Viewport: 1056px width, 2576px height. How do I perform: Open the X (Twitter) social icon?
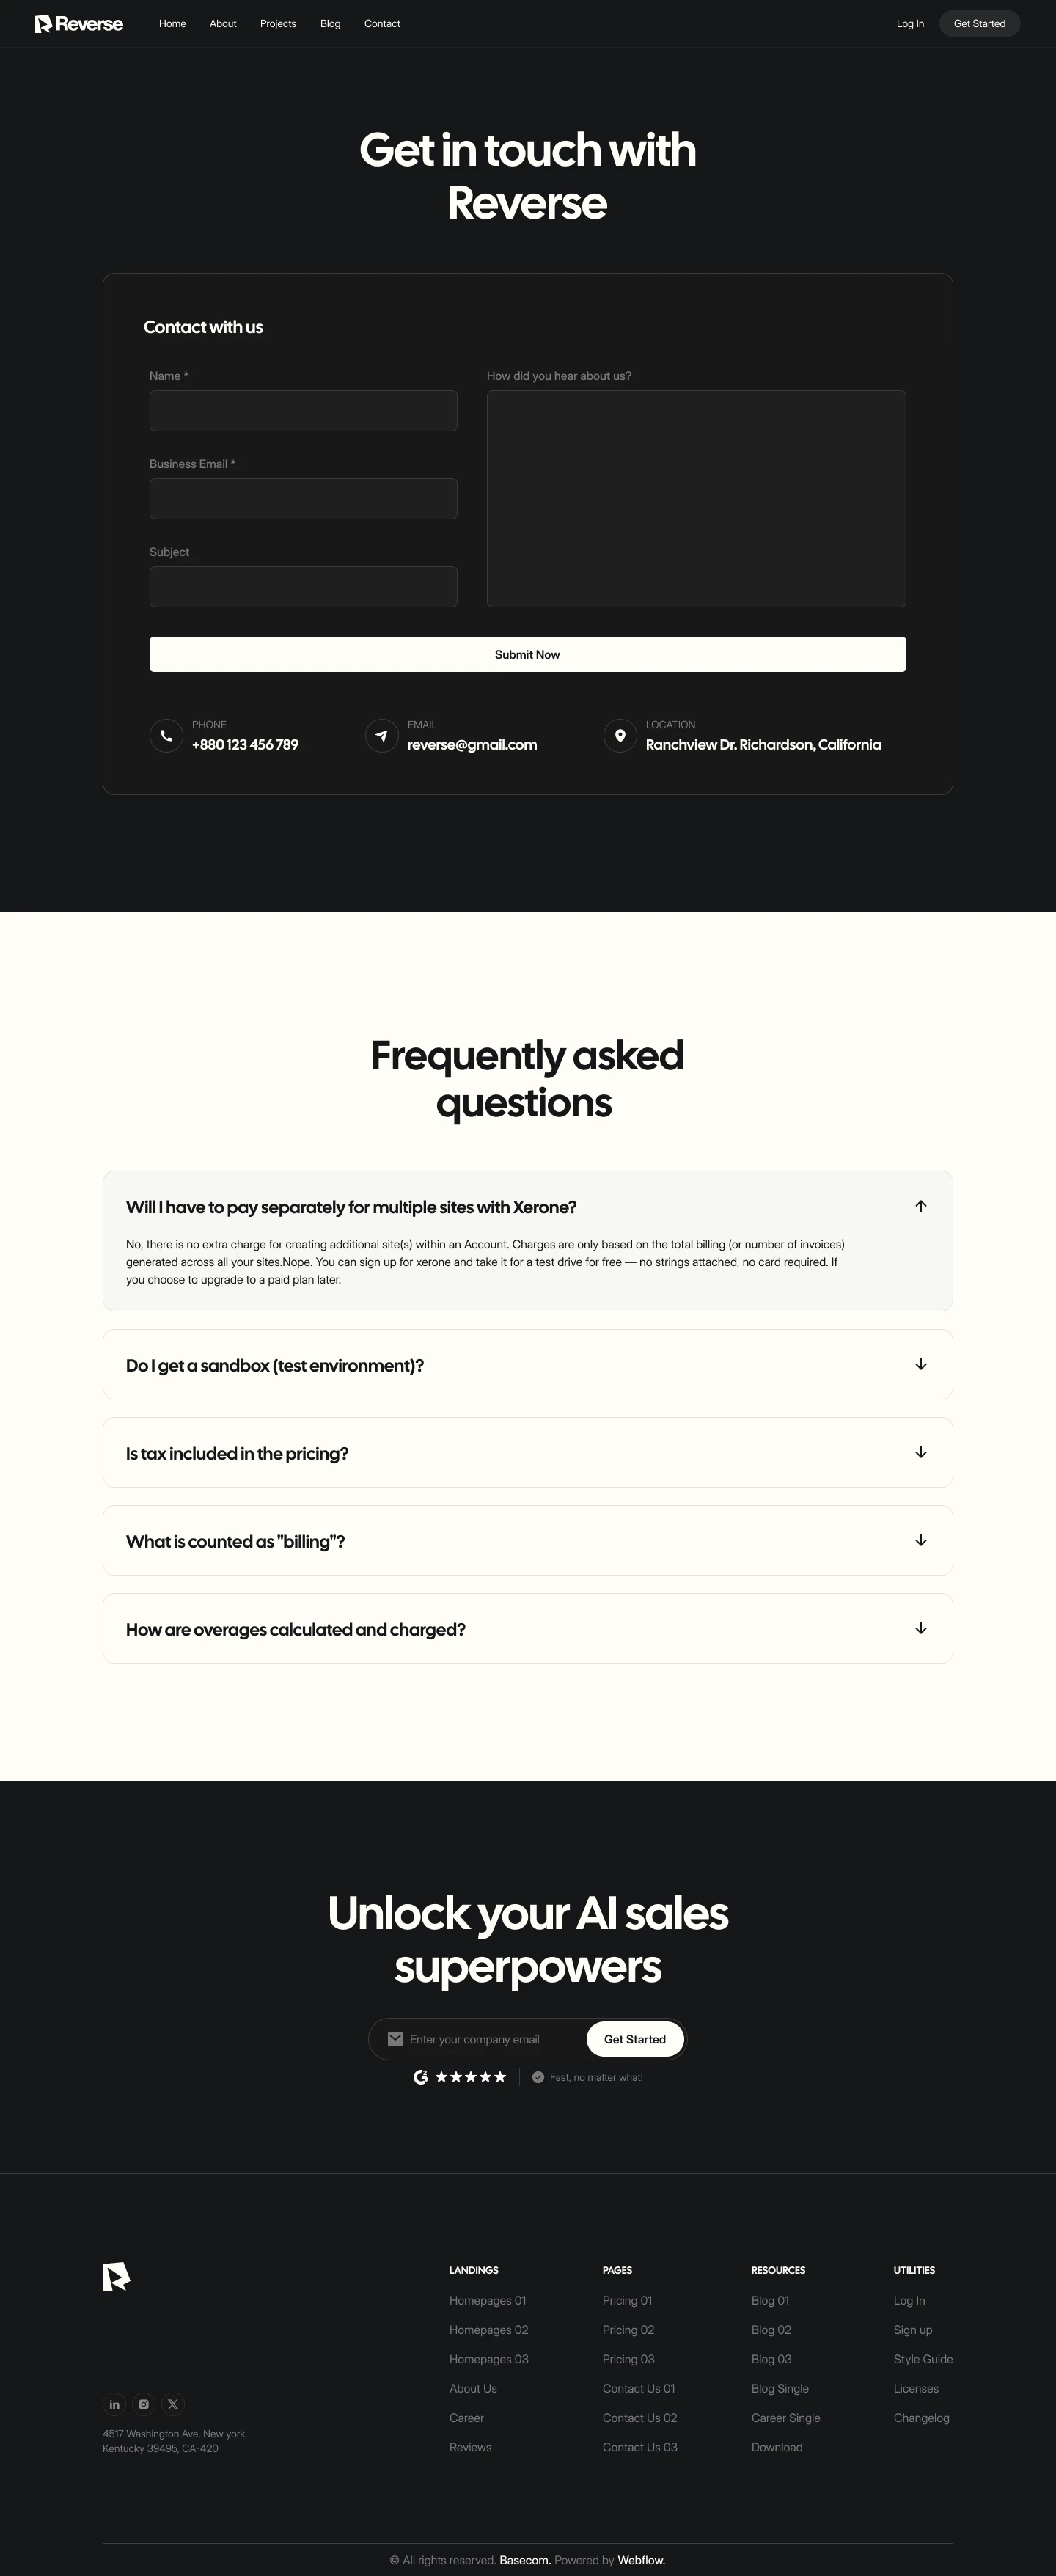(x=173, y=2404)
